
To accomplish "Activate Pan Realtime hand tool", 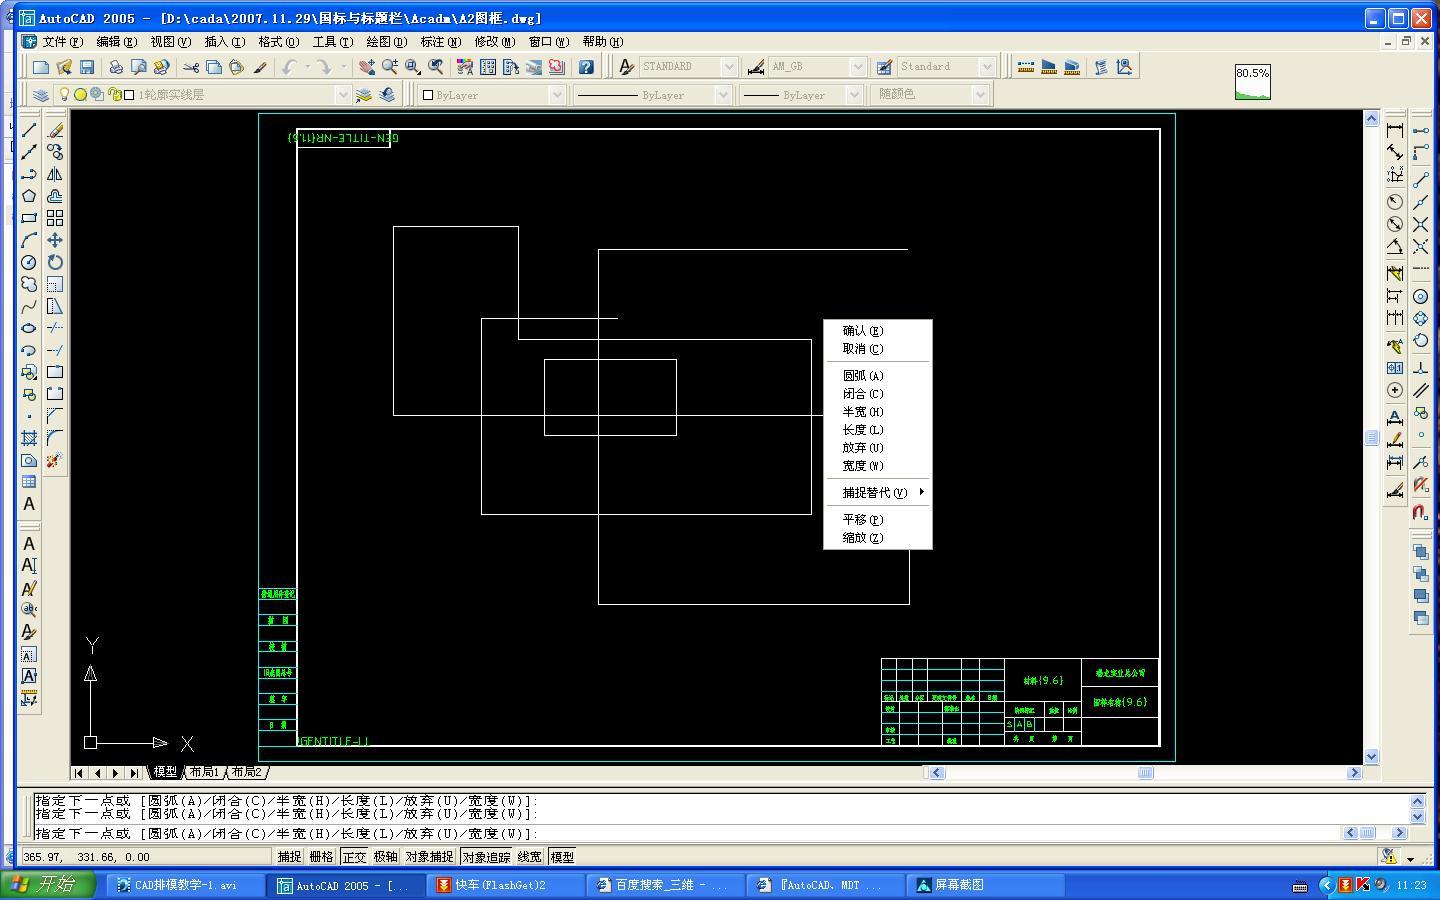I will click(x=367, y=67).
